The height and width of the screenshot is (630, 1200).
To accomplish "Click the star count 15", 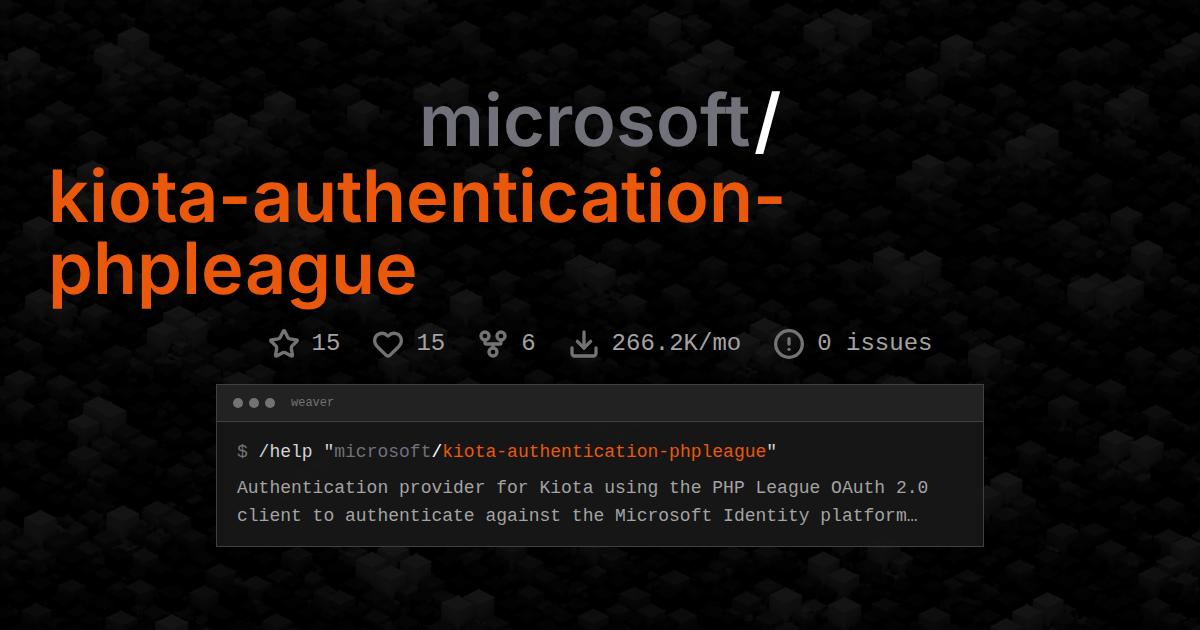I will coord(326,343).
